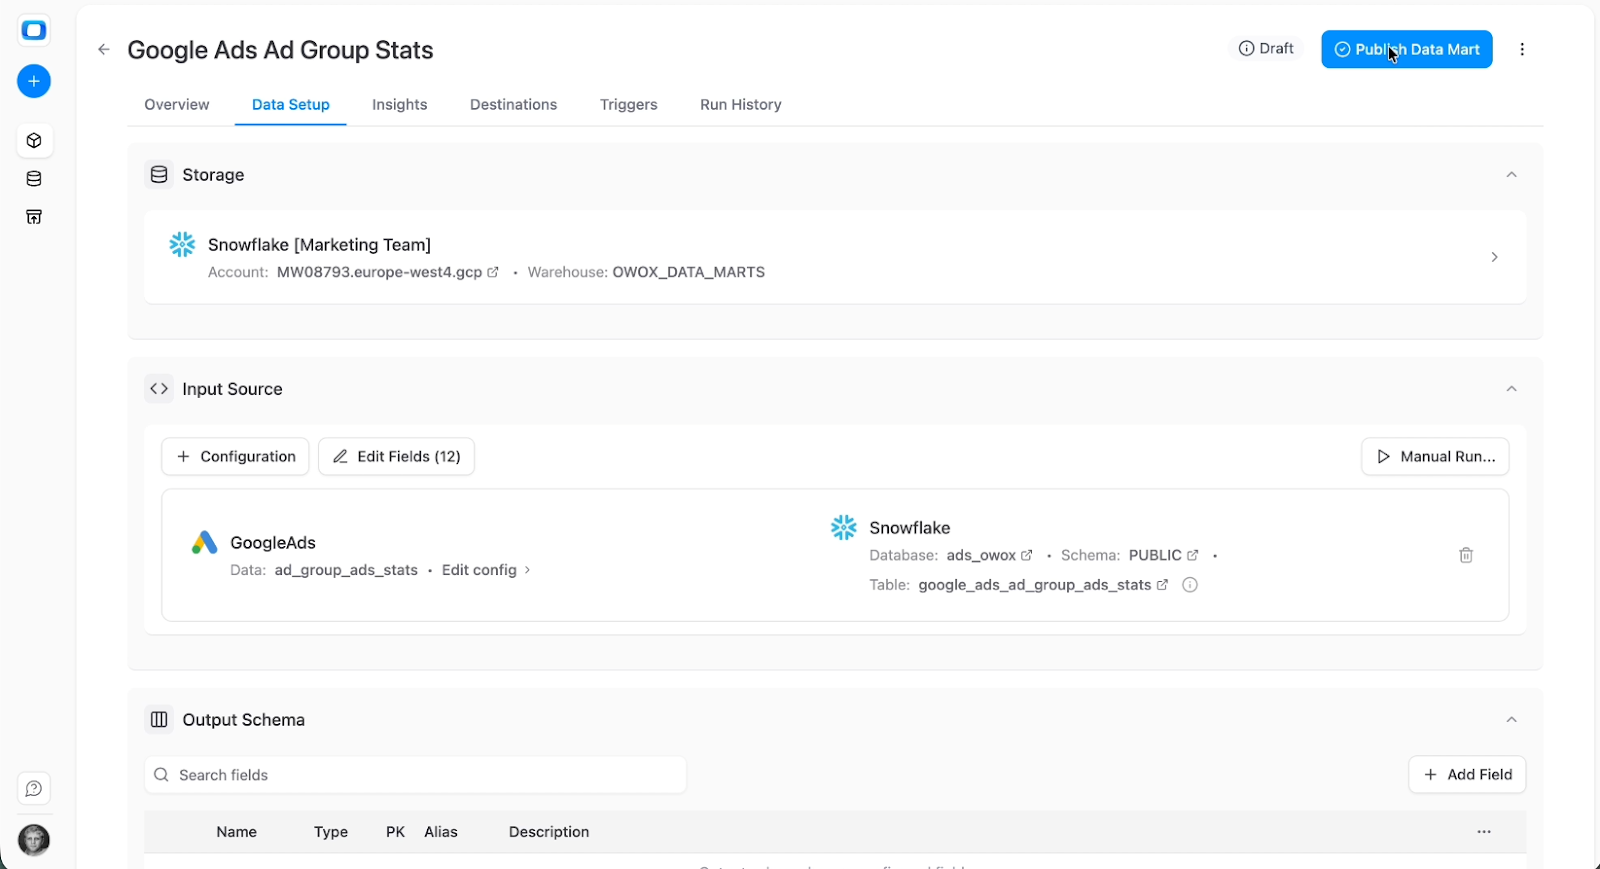
Task: Click the GoogleAds logo icon
Action: [204, 543]
